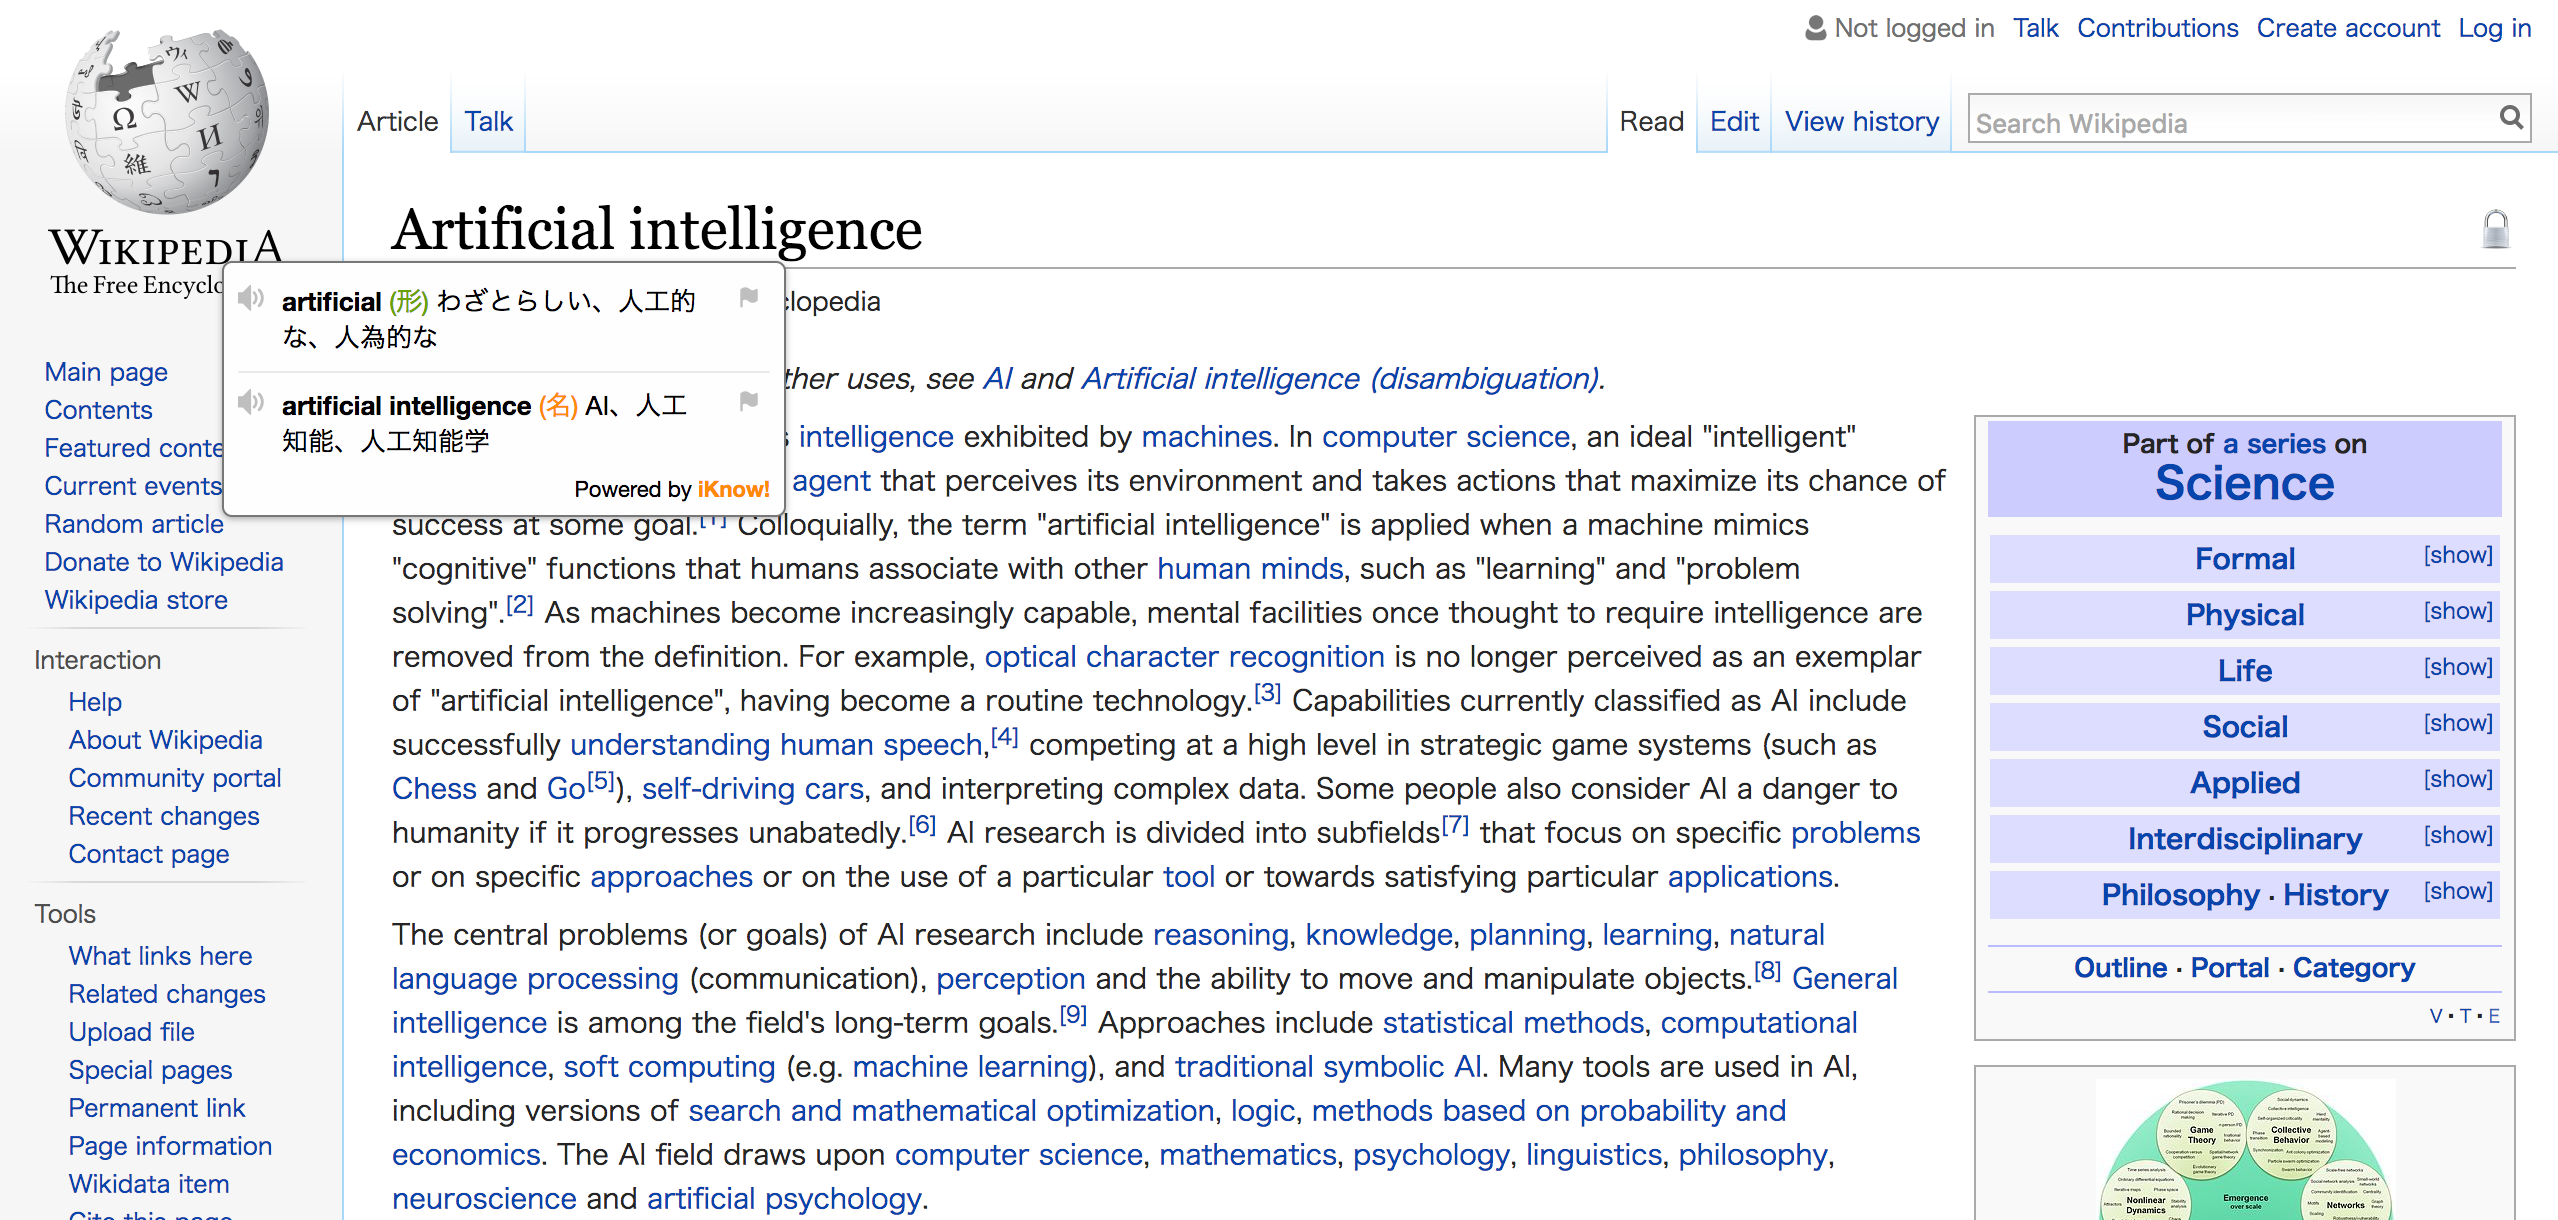Viewport: 2558px width, 1220px height.
Task: Expand the Applied science section
Action: point(2457,779)
